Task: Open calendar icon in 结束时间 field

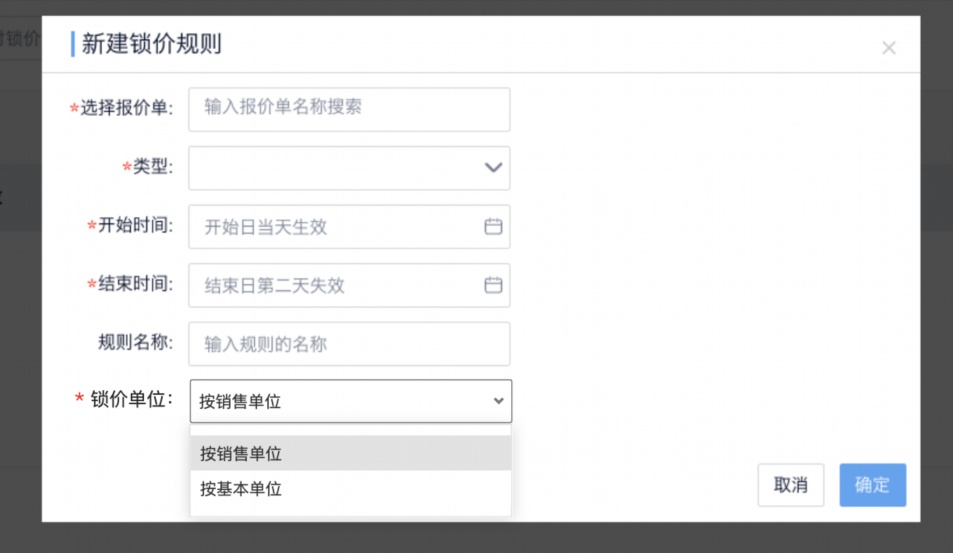Action: point(493,285)
